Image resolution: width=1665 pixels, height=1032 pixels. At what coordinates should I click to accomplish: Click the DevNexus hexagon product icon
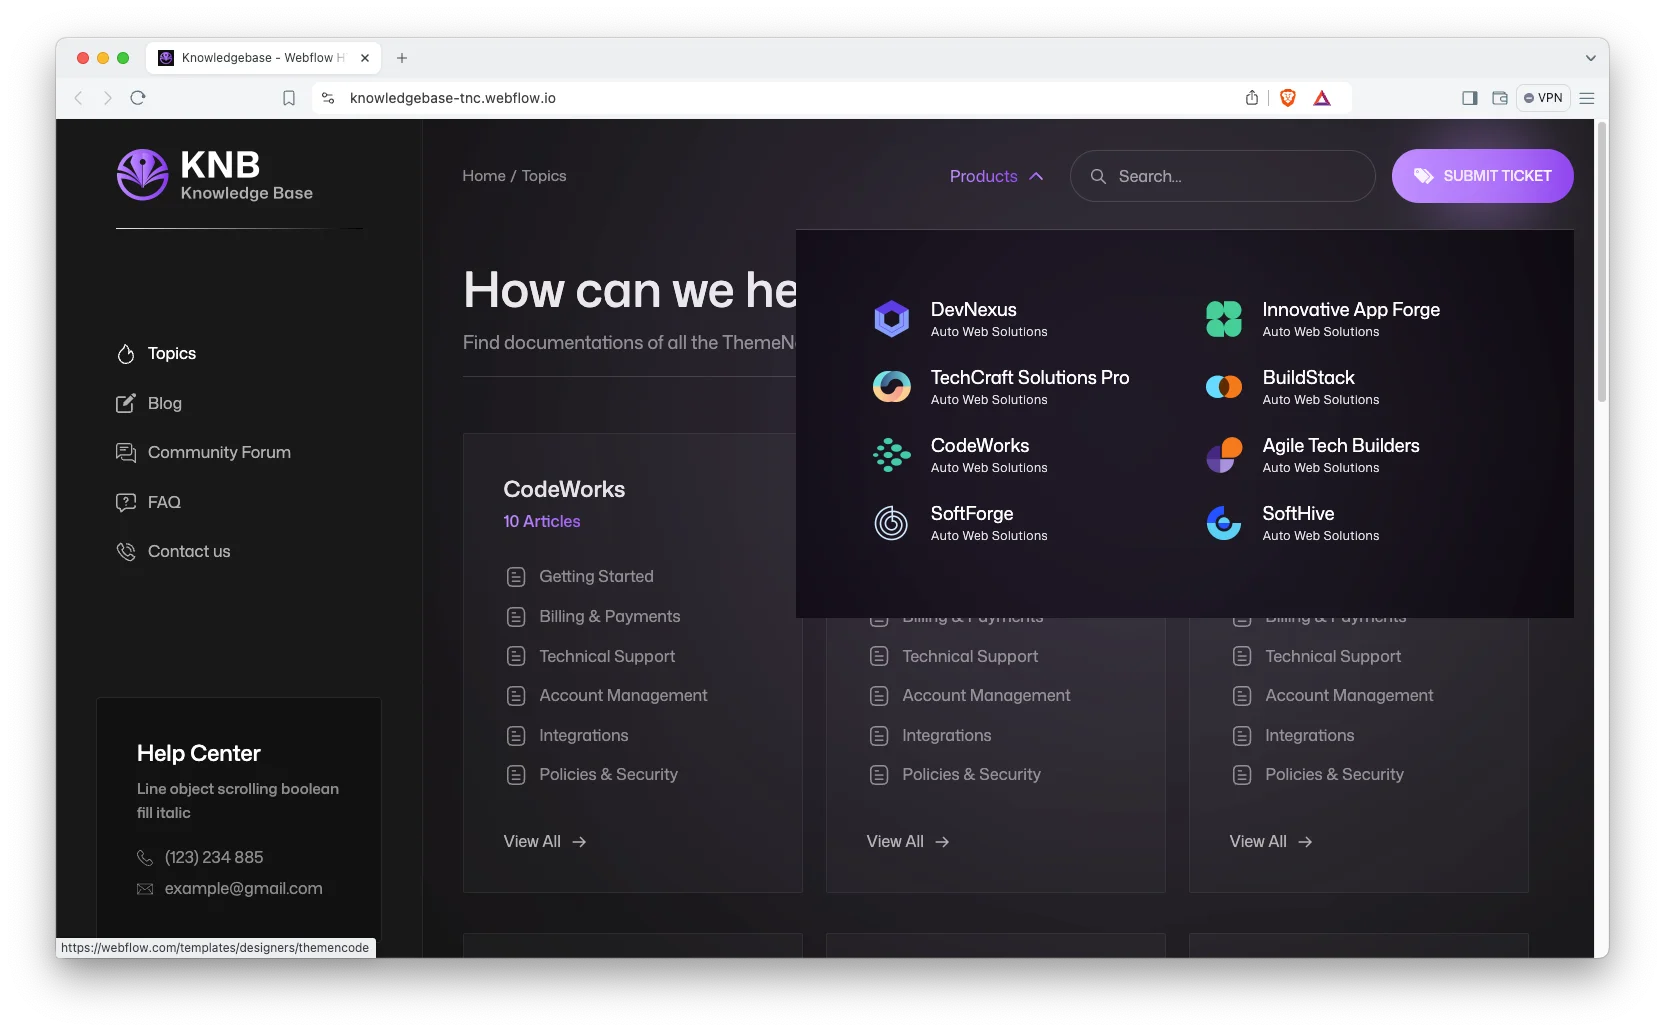pos(891,319)
